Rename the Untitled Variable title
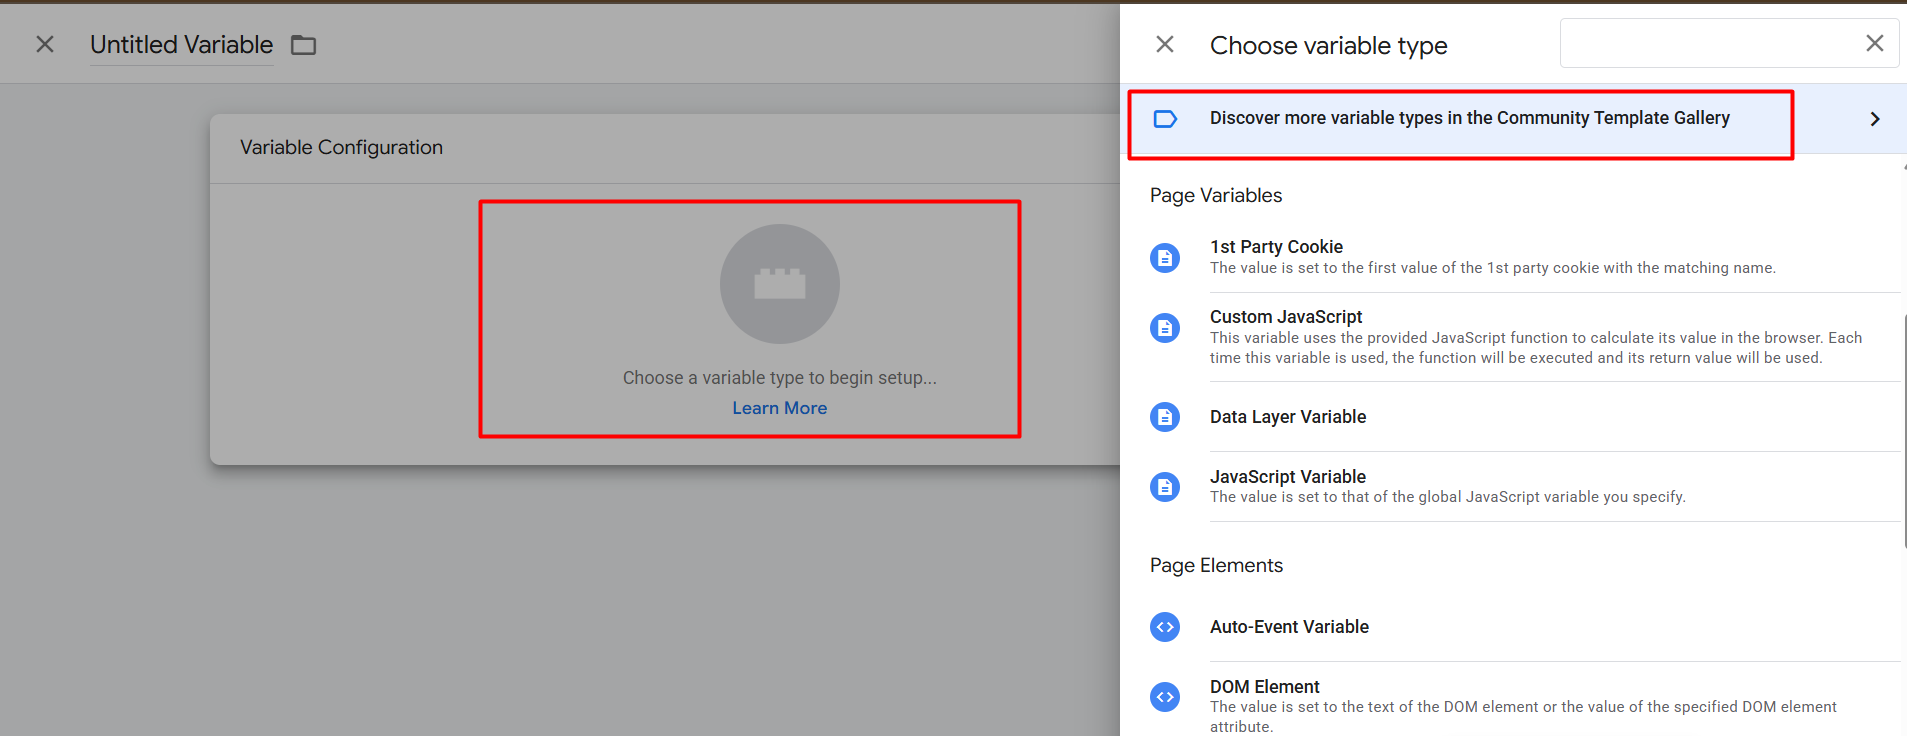Viewport: 1907px width, 736px height. pos(181,45)
